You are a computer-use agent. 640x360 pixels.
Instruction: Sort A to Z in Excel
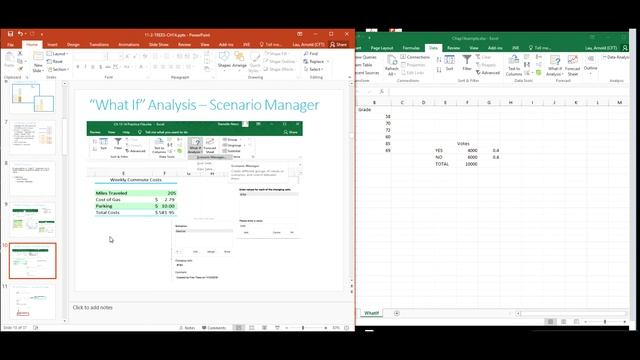[x=439, y=60]
